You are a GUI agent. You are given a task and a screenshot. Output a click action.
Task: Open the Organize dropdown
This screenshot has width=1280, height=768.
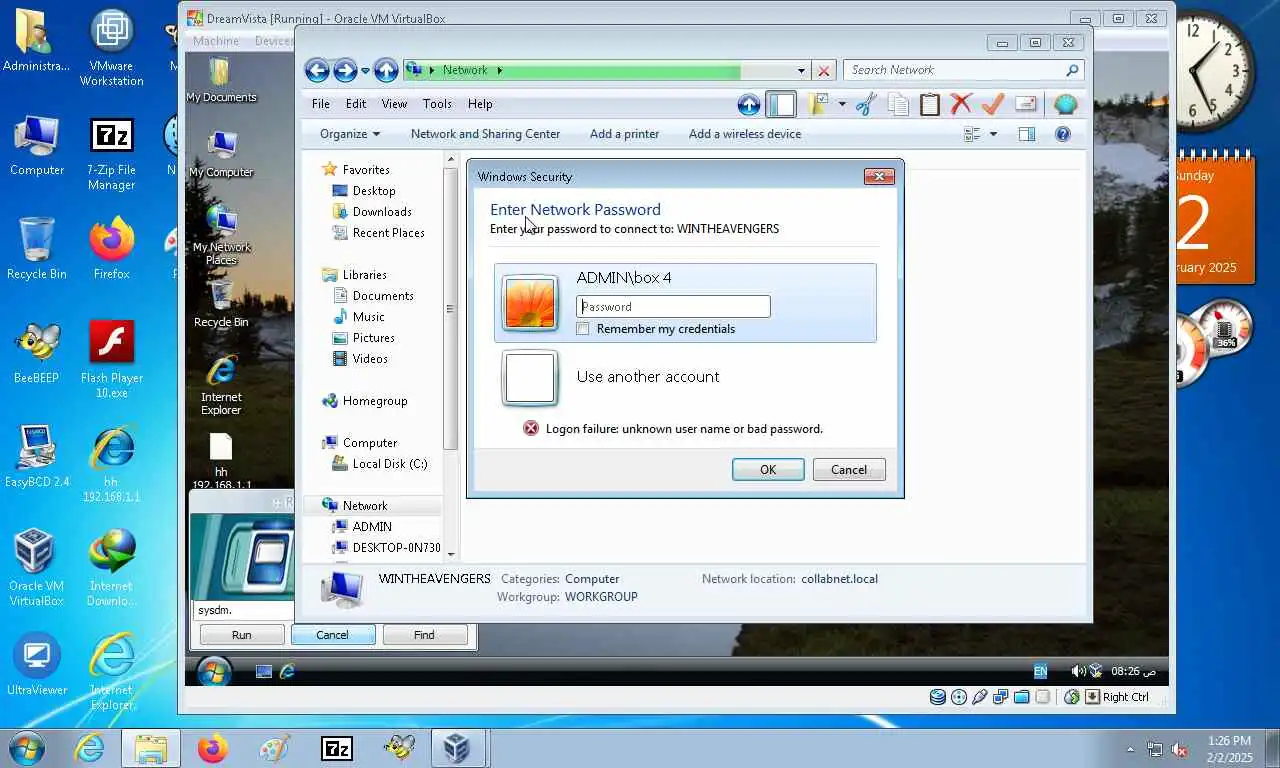350,134
